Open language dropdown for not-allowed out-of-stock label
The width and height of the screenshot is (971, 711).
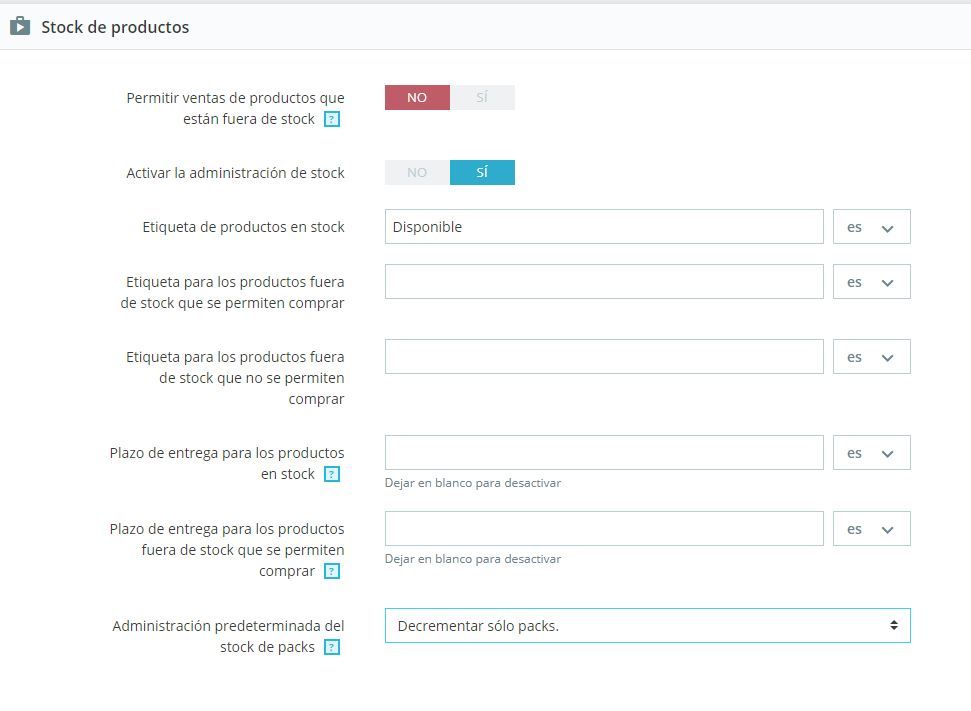tap(871, 357)
